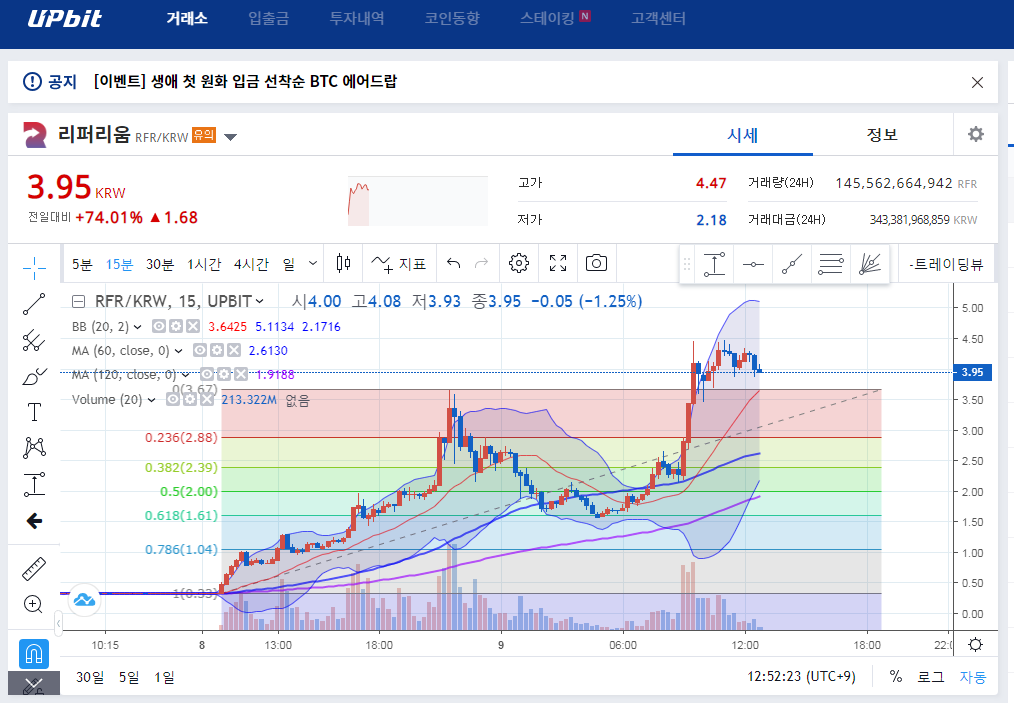The height and width of the screenshot is (703, 1014).
Task: Select the left arrow marker tool
Action: (34, 521)
